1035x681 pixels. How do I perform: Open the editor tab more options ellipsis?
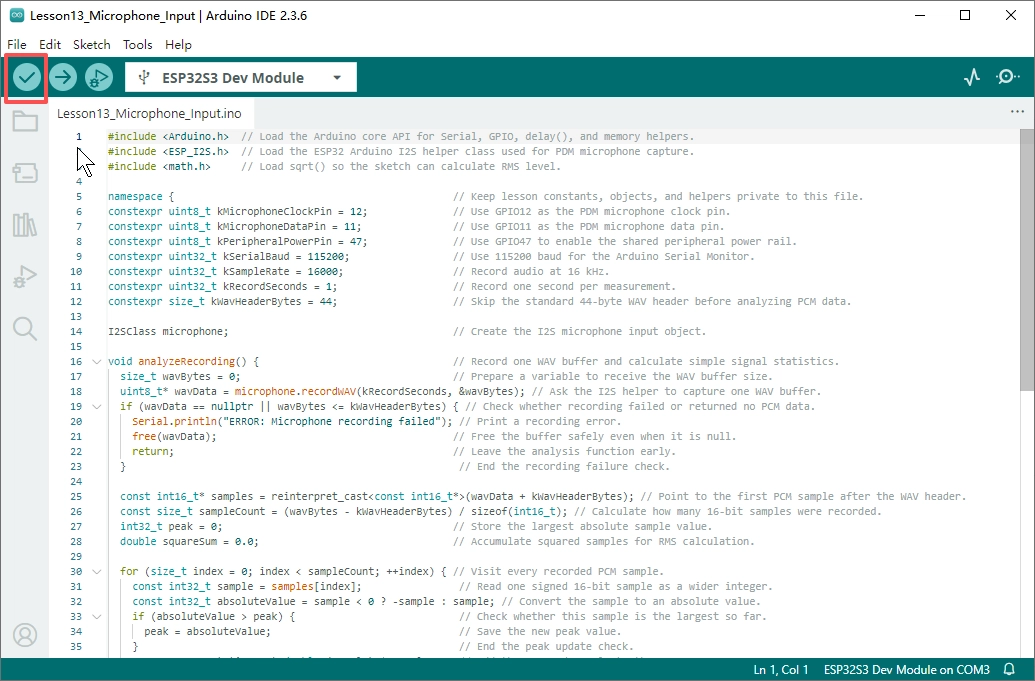tap(1017, 112)
